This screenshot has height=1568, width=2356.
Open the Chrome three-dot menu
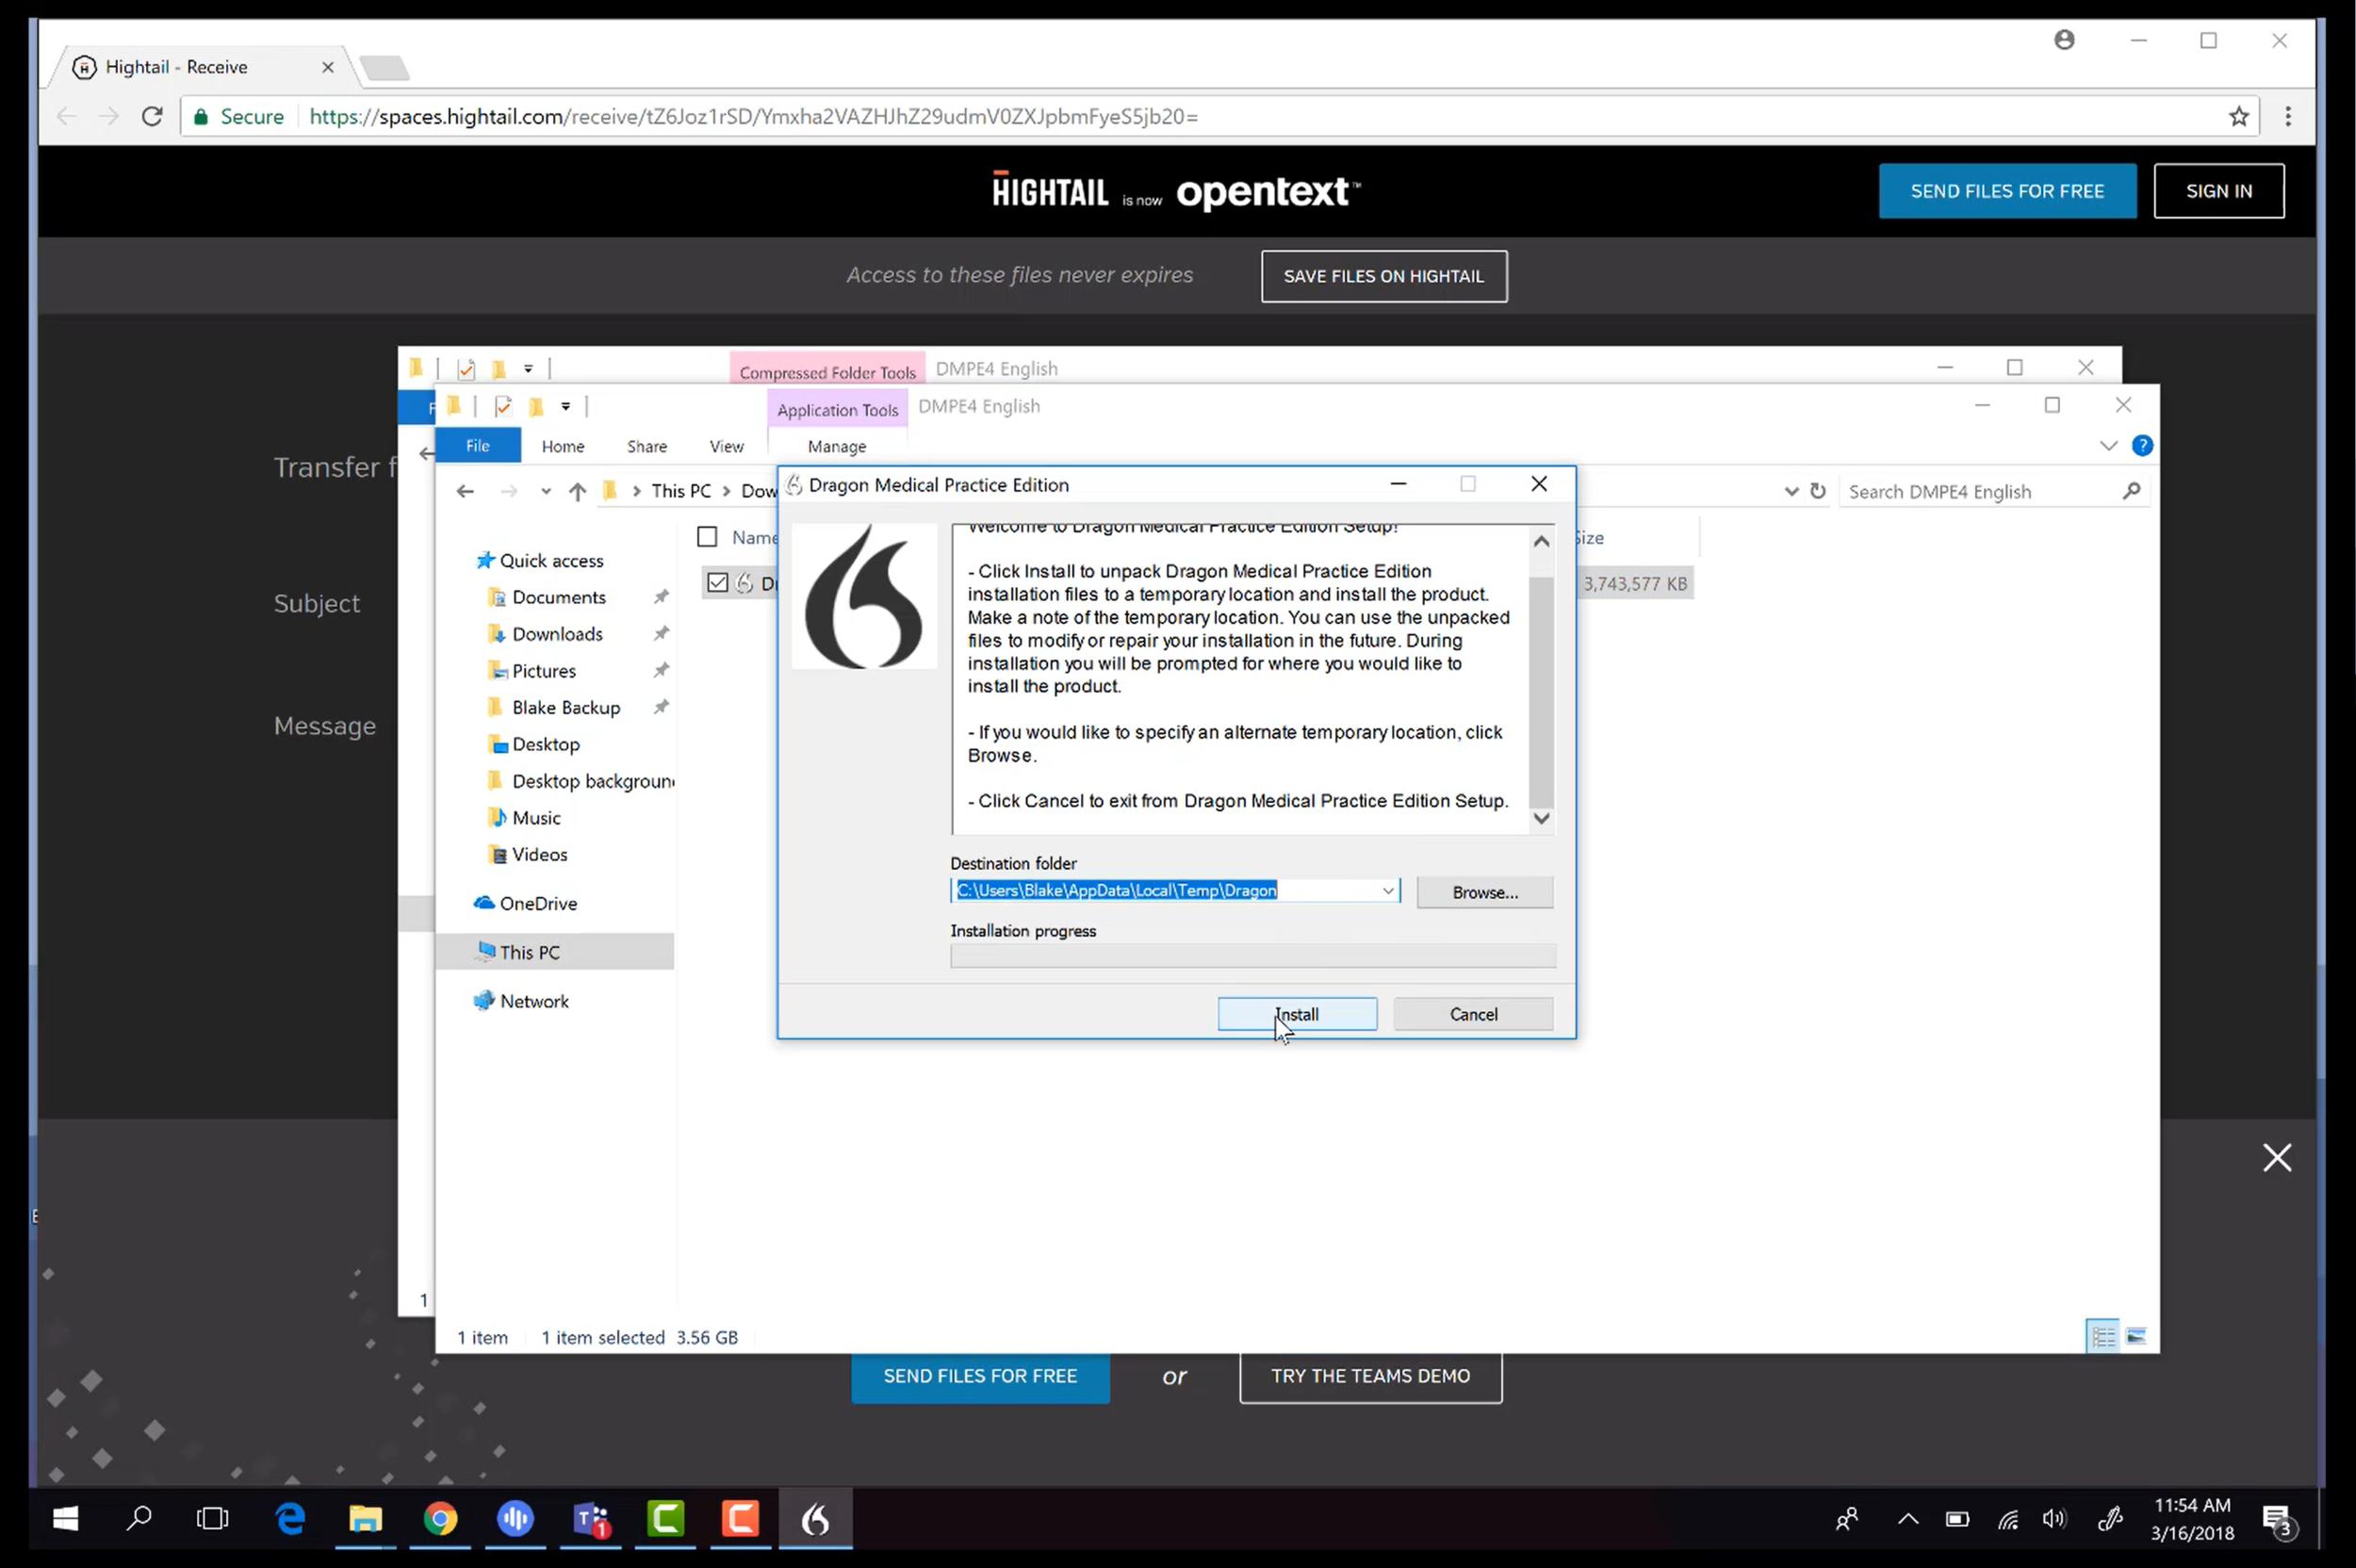[x=2287, y=116]
